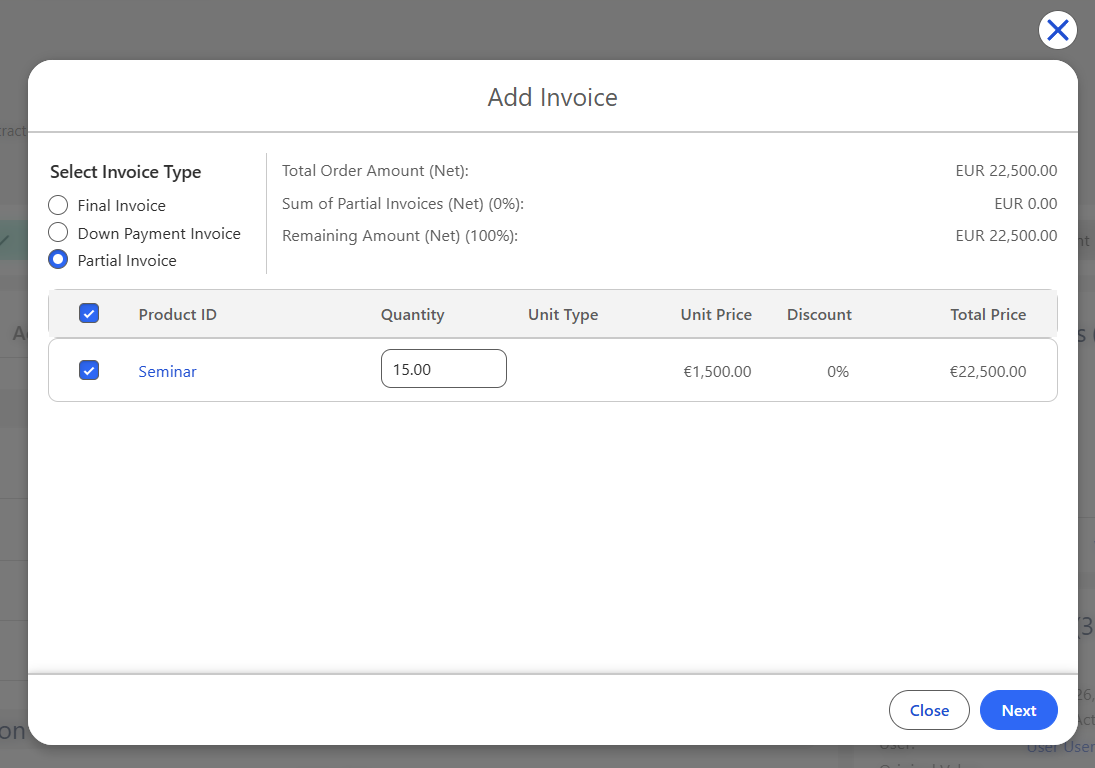This screenshot has height=768, width=1095.
Task: Click the Next button
Action: coord(1018,710)
